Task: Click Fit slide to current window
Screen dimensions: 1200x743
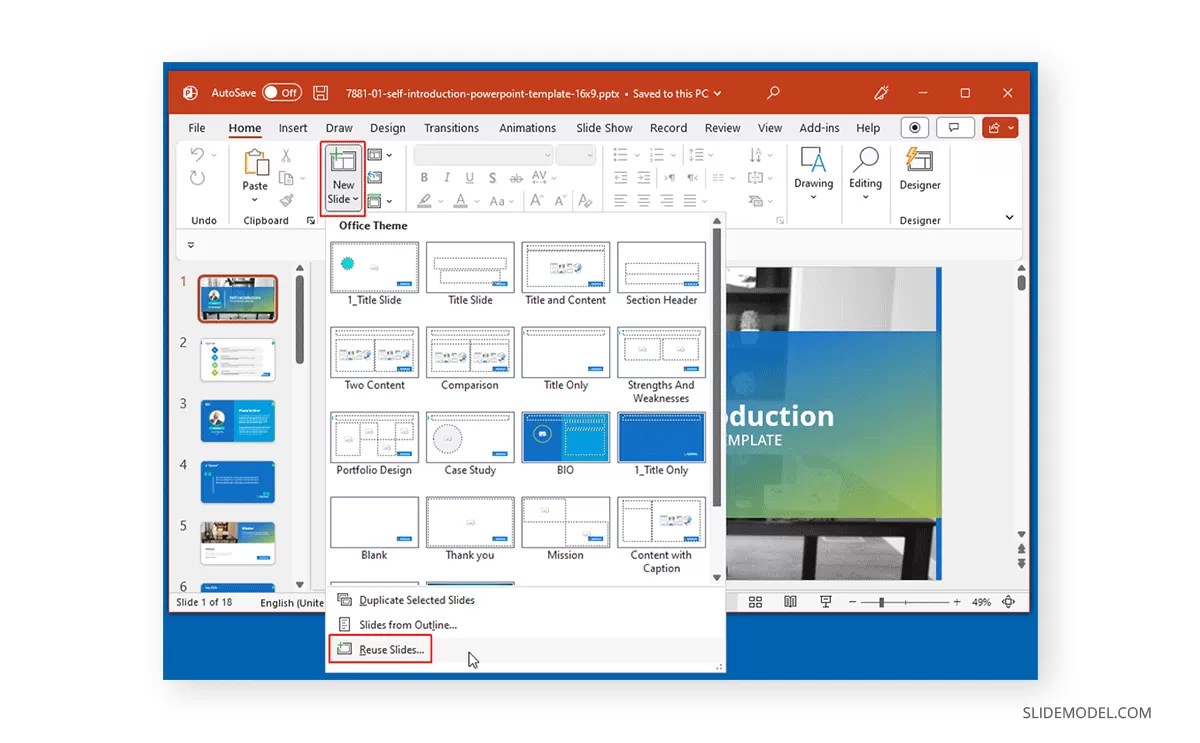Action: (x=1009, y=601)
